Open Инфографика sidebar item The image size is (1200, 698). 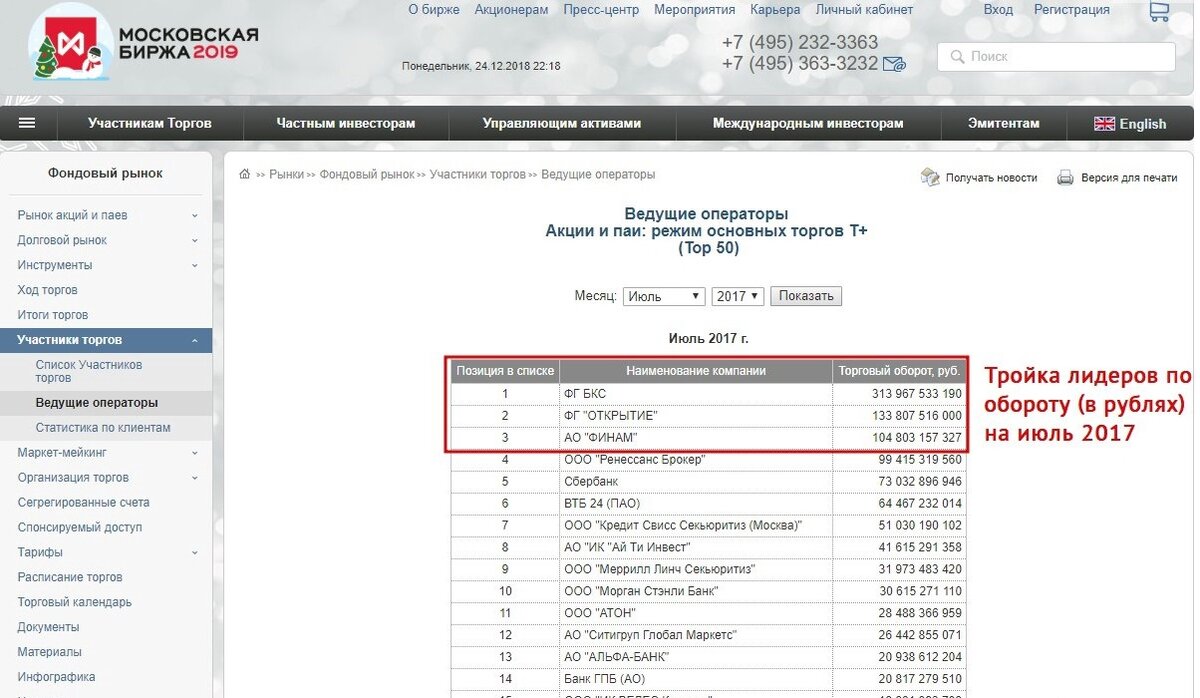coord(56,677)
